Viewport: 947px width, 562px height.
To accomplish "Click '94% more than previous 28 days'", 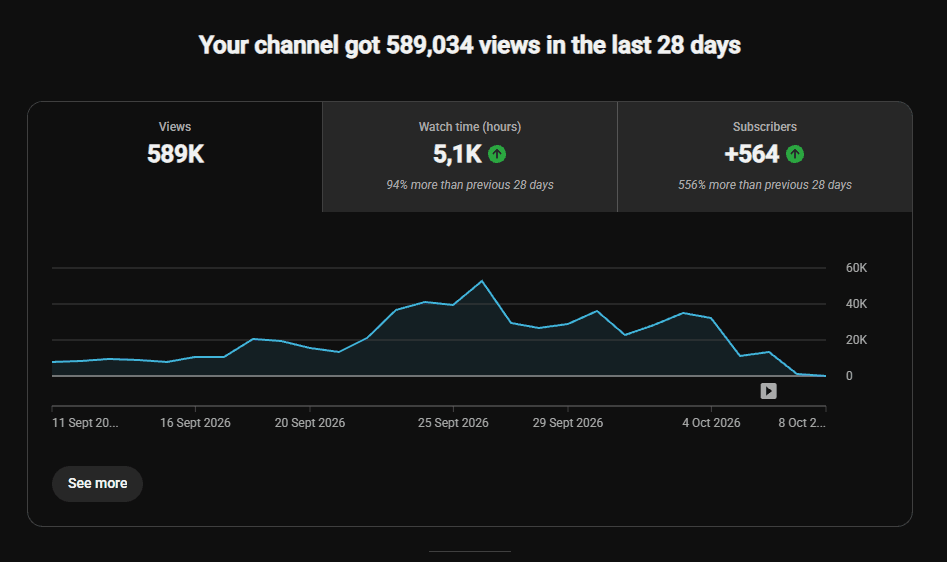I will 470,185.
